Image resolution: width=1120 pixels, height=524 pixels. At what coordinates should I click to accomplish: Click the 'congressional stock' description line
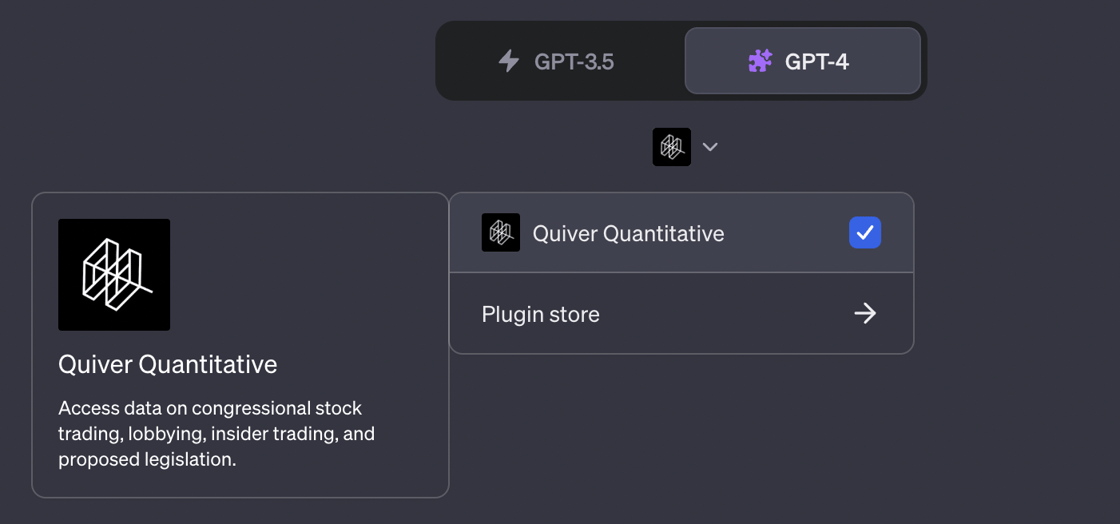tap(210, 408)
